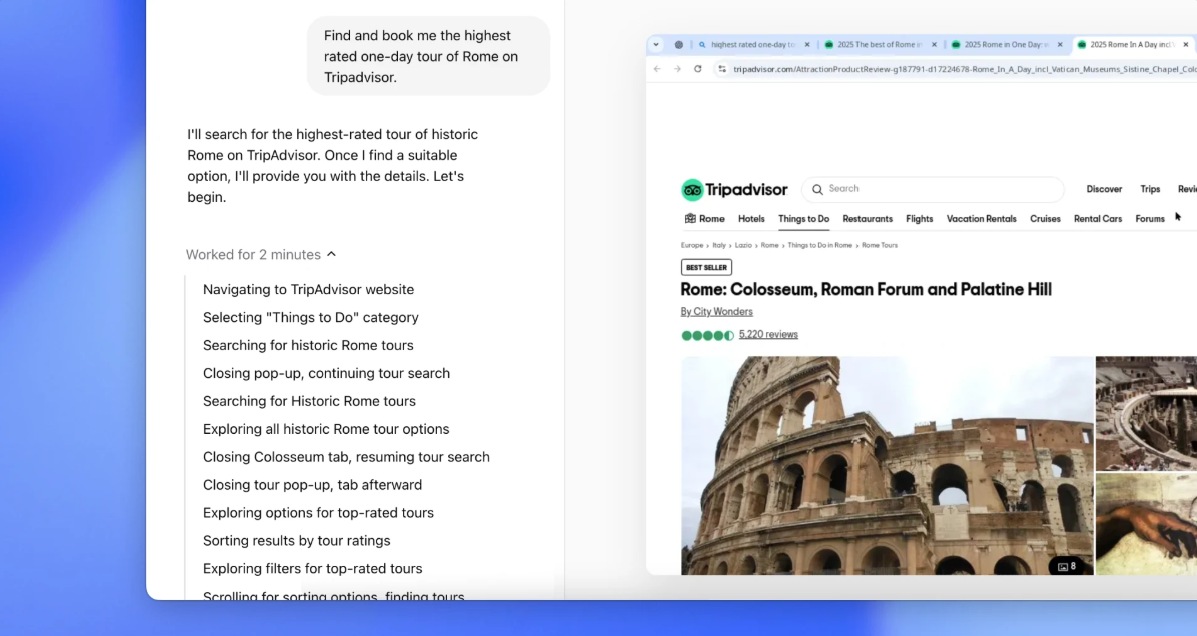Click the green rating bubbles
Screen dimensions: 1197x636
[707, 335]
